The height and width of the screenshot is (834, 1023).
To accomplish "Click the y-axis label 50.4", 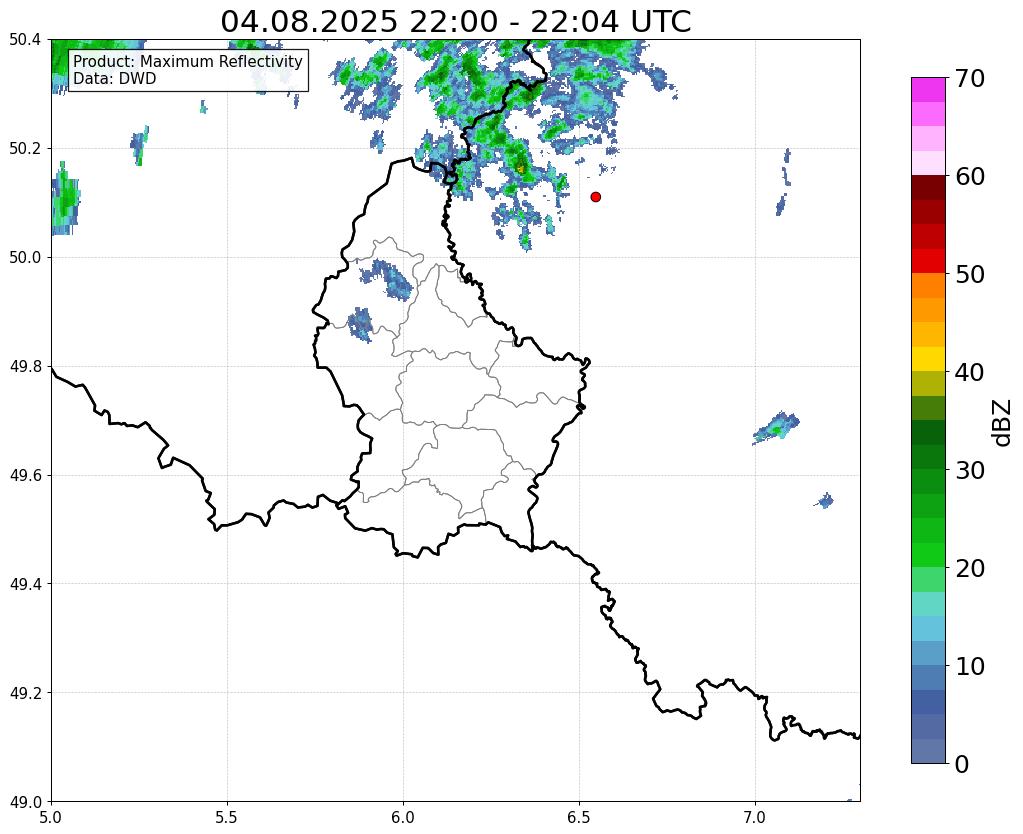I will [x=25, y=40].
